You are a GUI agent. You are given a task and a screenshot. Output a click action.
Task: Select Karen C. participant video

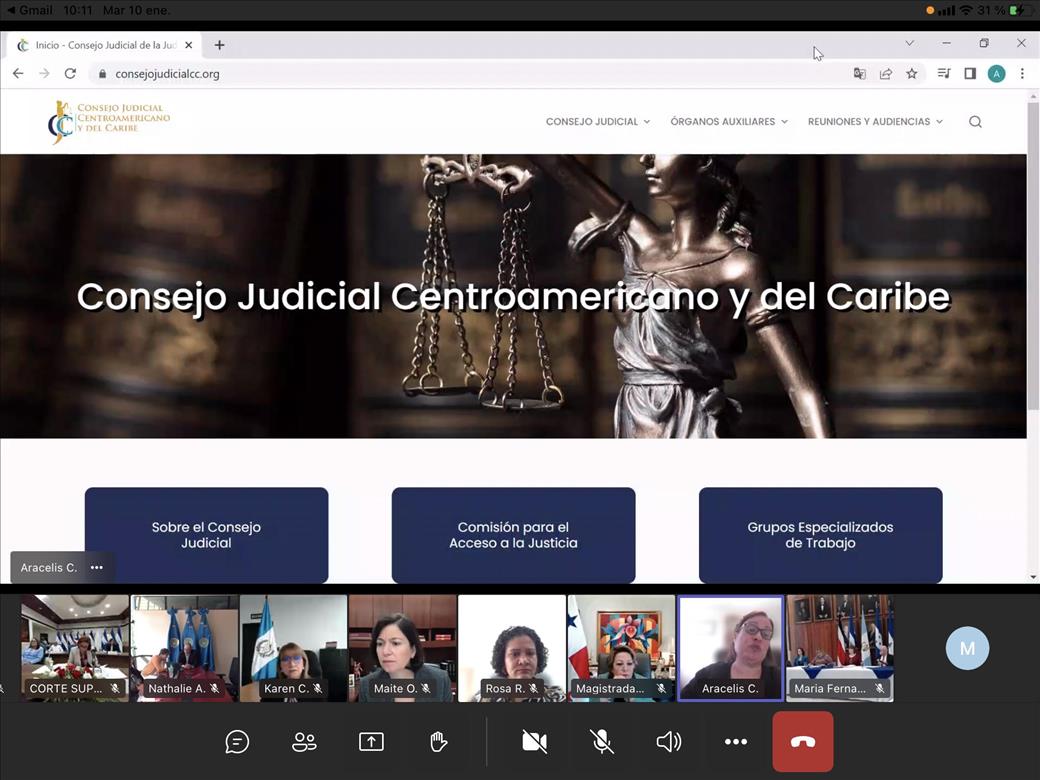point(293,648)
